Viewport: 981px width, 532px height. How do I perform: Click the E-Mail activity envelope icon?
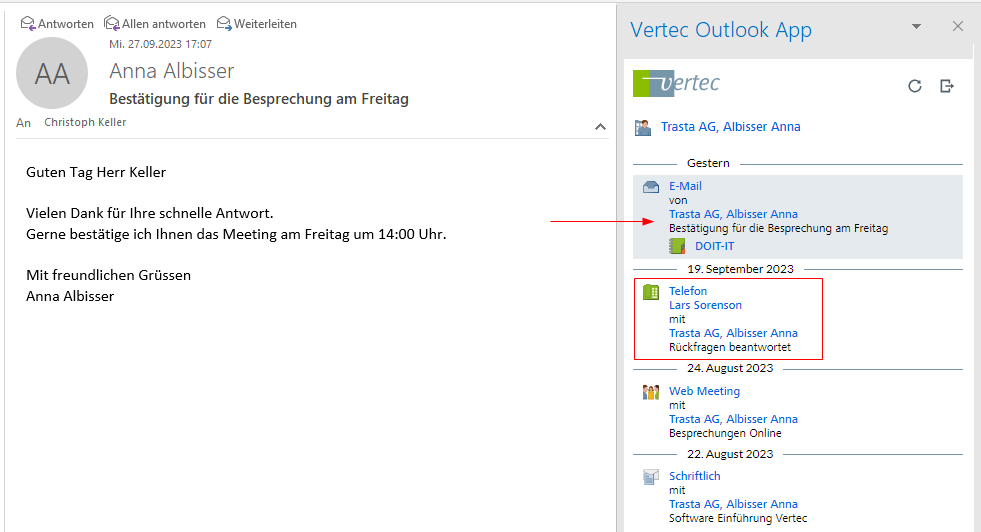[651, 187]
